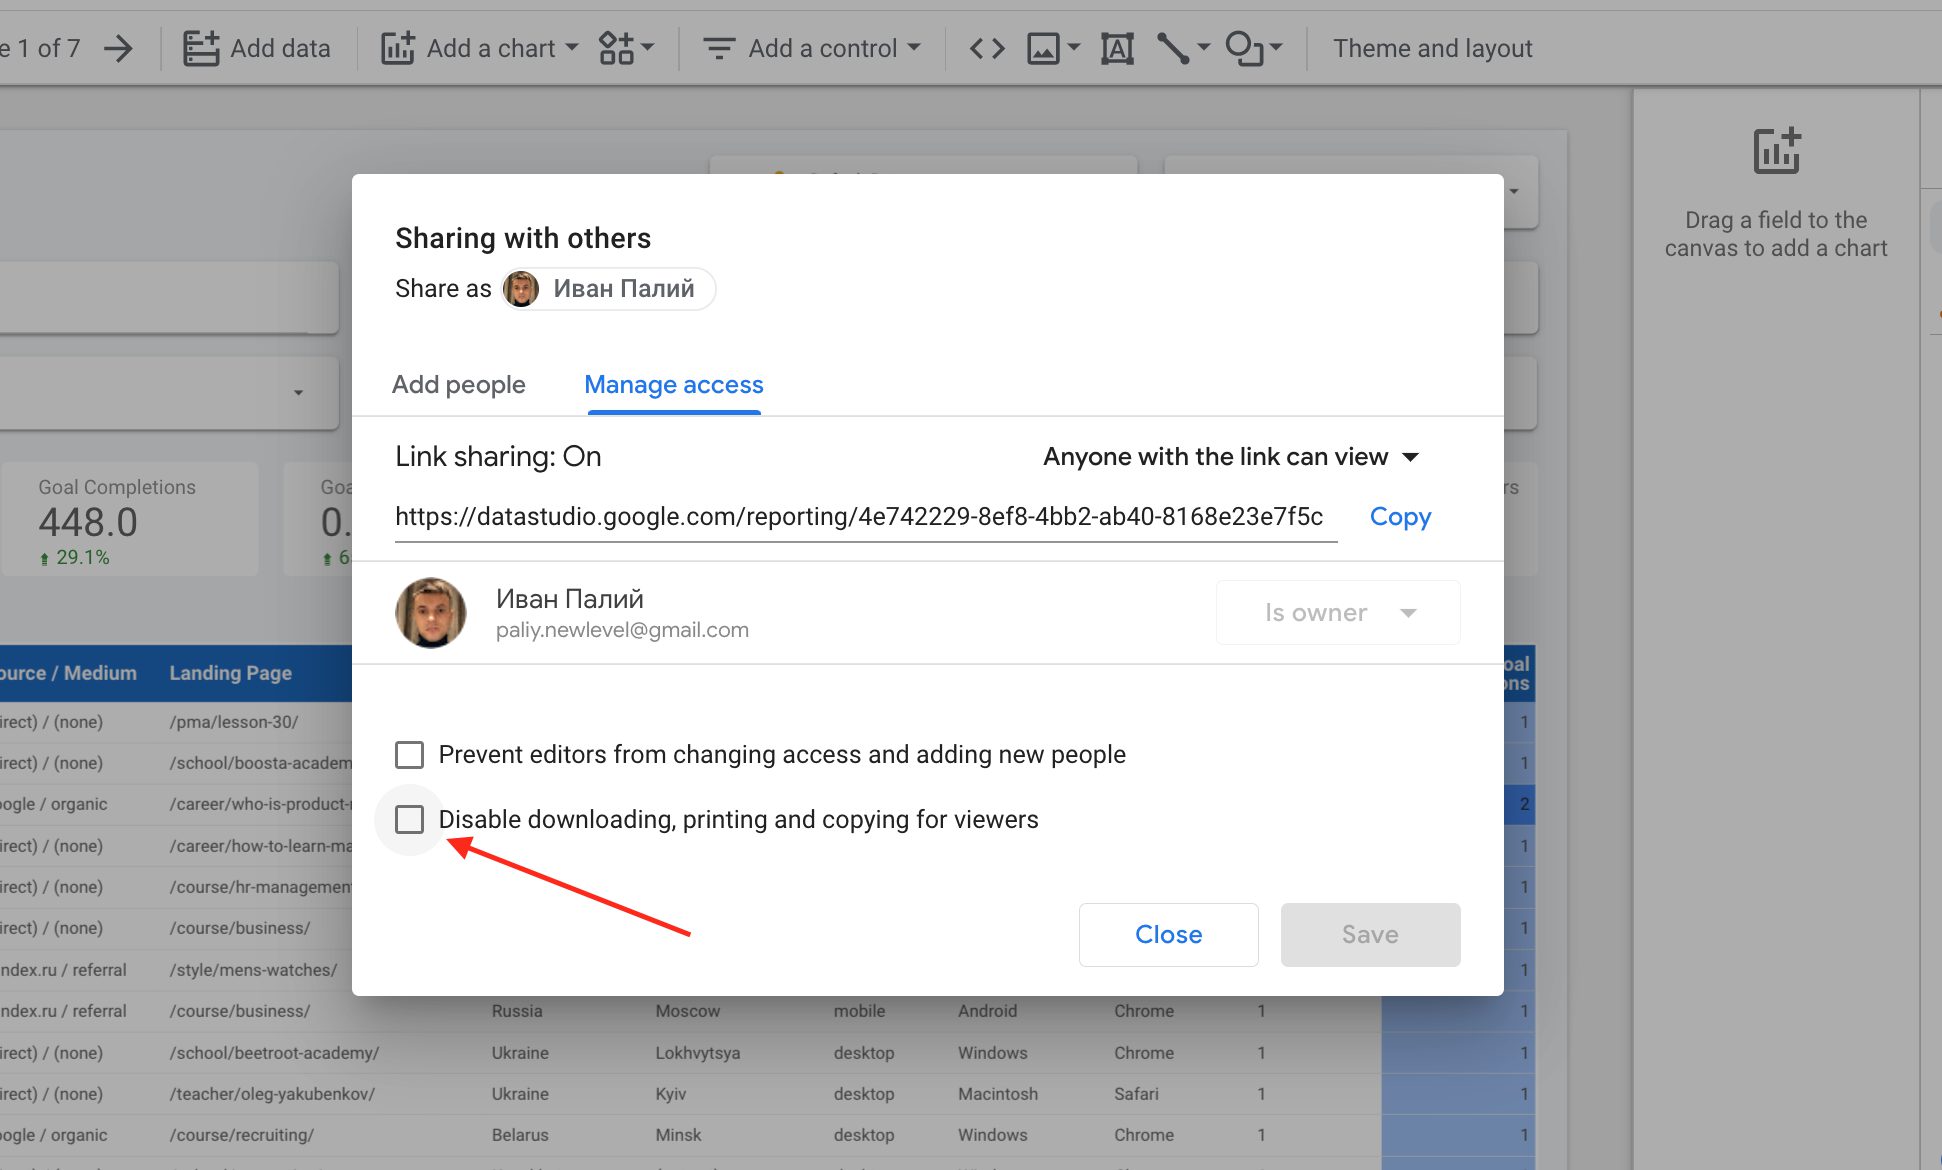Open the line tool dropdown arrow
The image size is (1942, 1170).
1204,47
